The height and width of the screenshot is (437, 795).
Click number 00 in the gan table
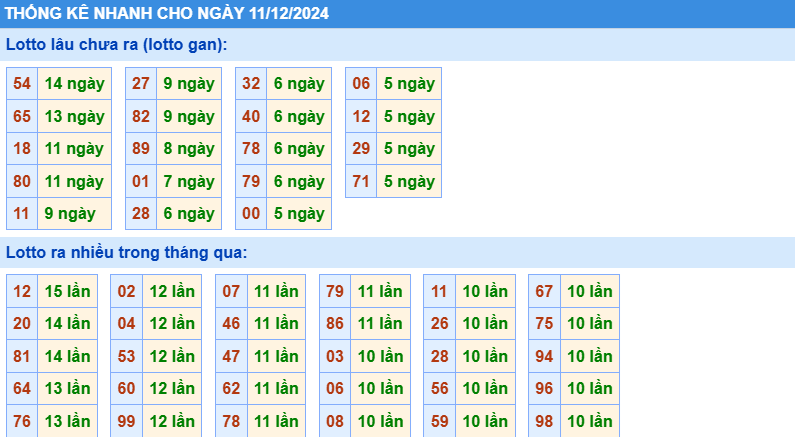tap(251, 213)
